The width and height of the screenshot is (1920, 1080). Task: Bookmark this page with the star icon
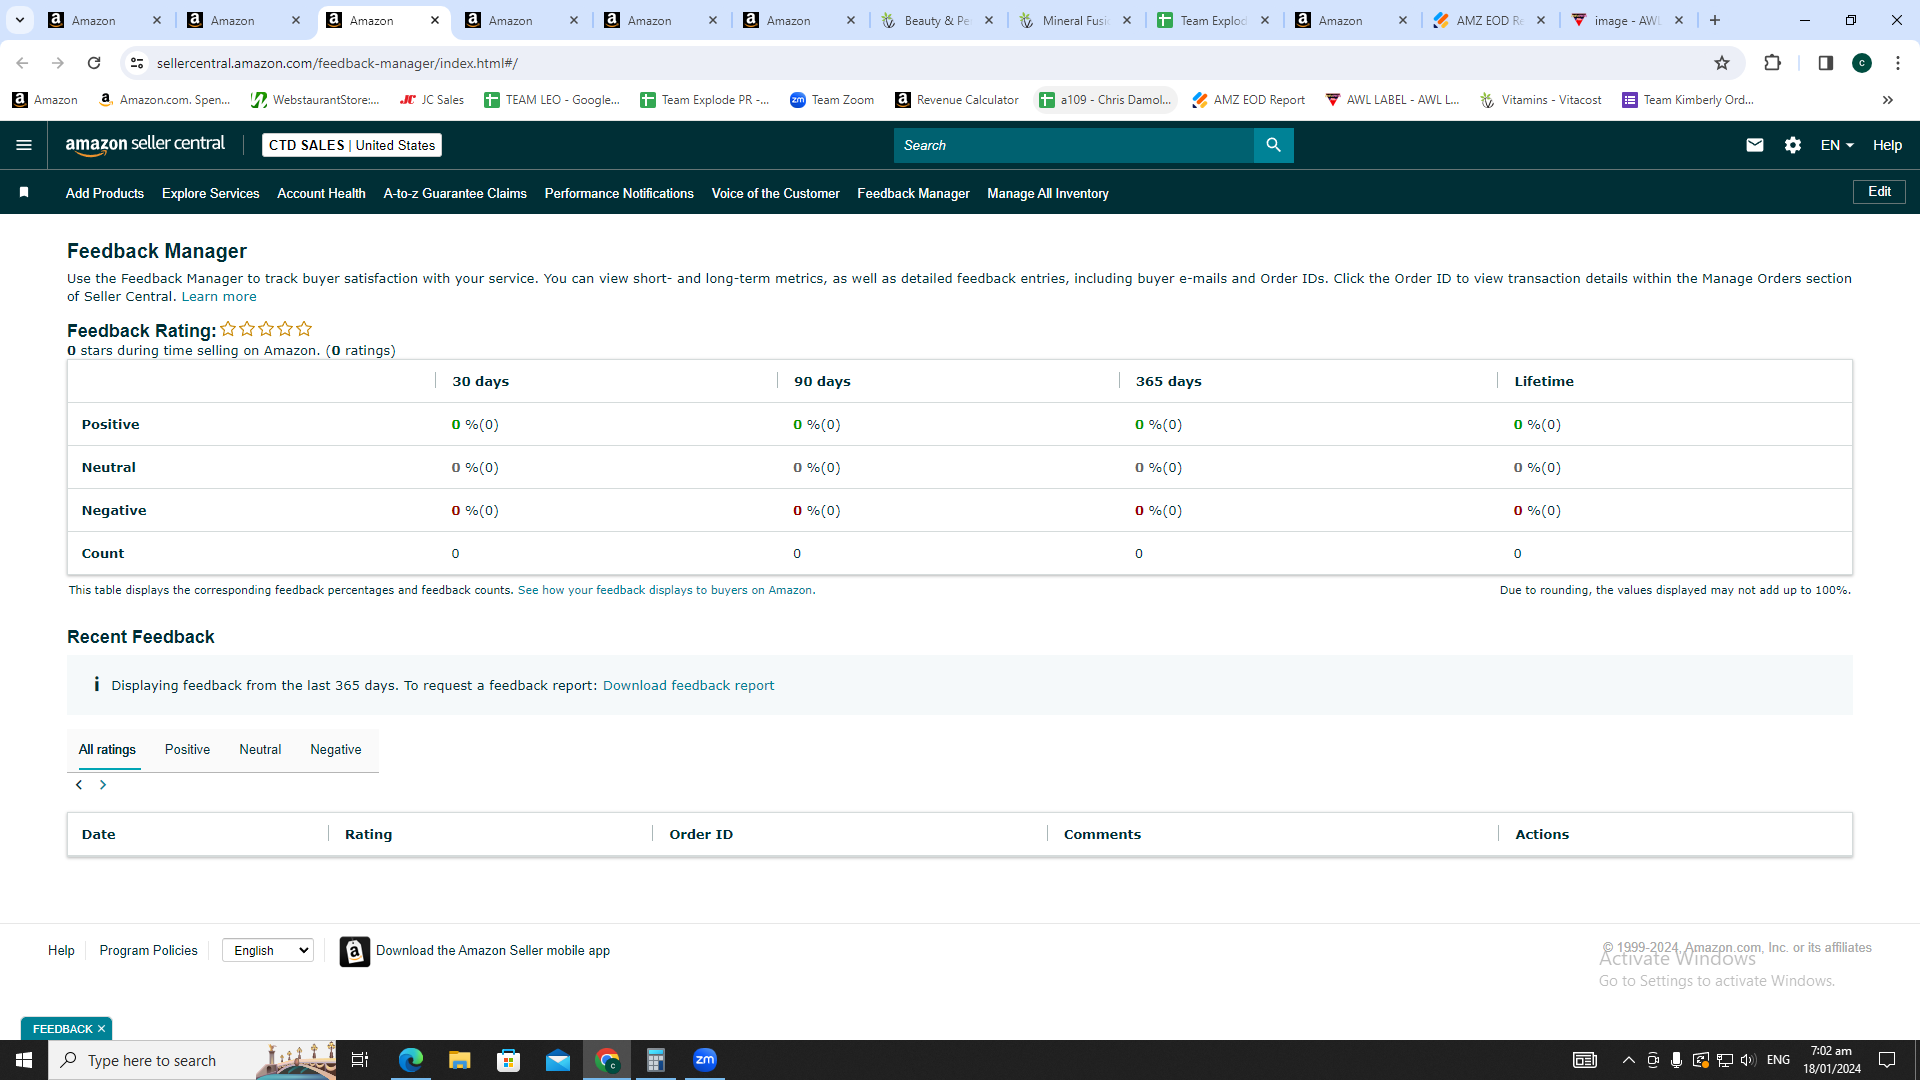pyautogui.click(x=1722, y=63)
